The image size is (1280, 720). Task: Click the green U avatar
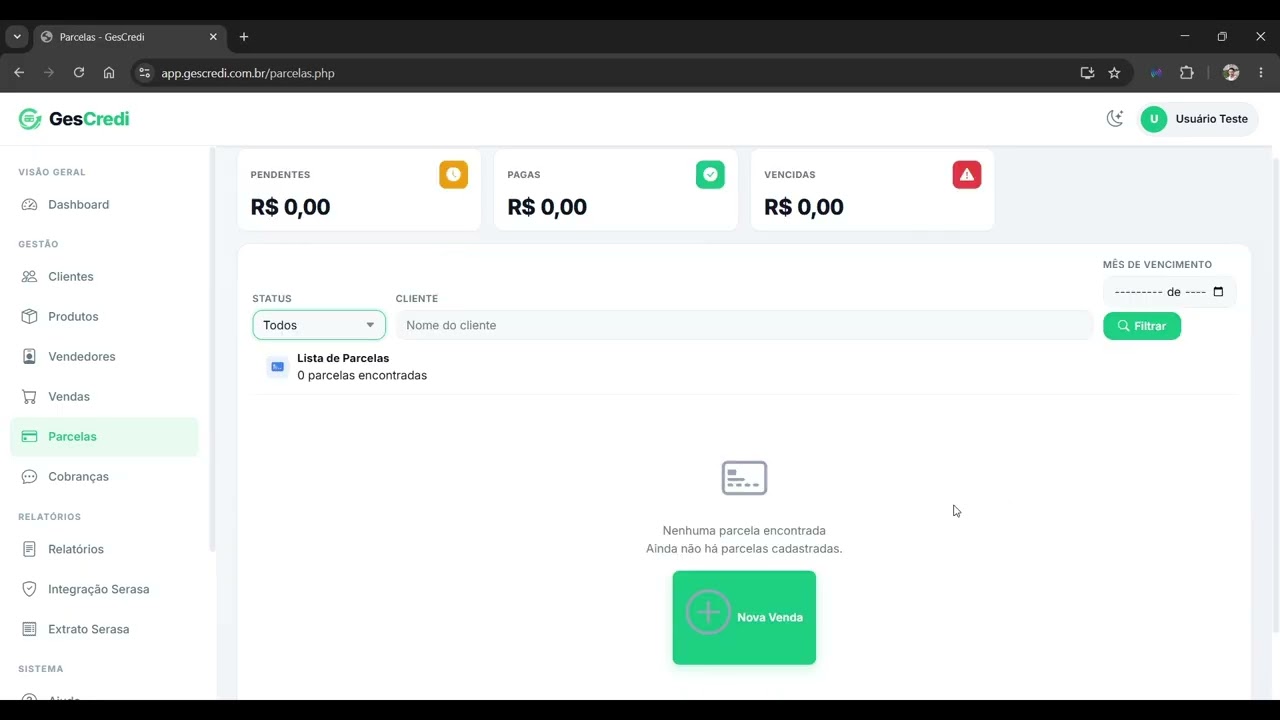(x=1154, y=119)
